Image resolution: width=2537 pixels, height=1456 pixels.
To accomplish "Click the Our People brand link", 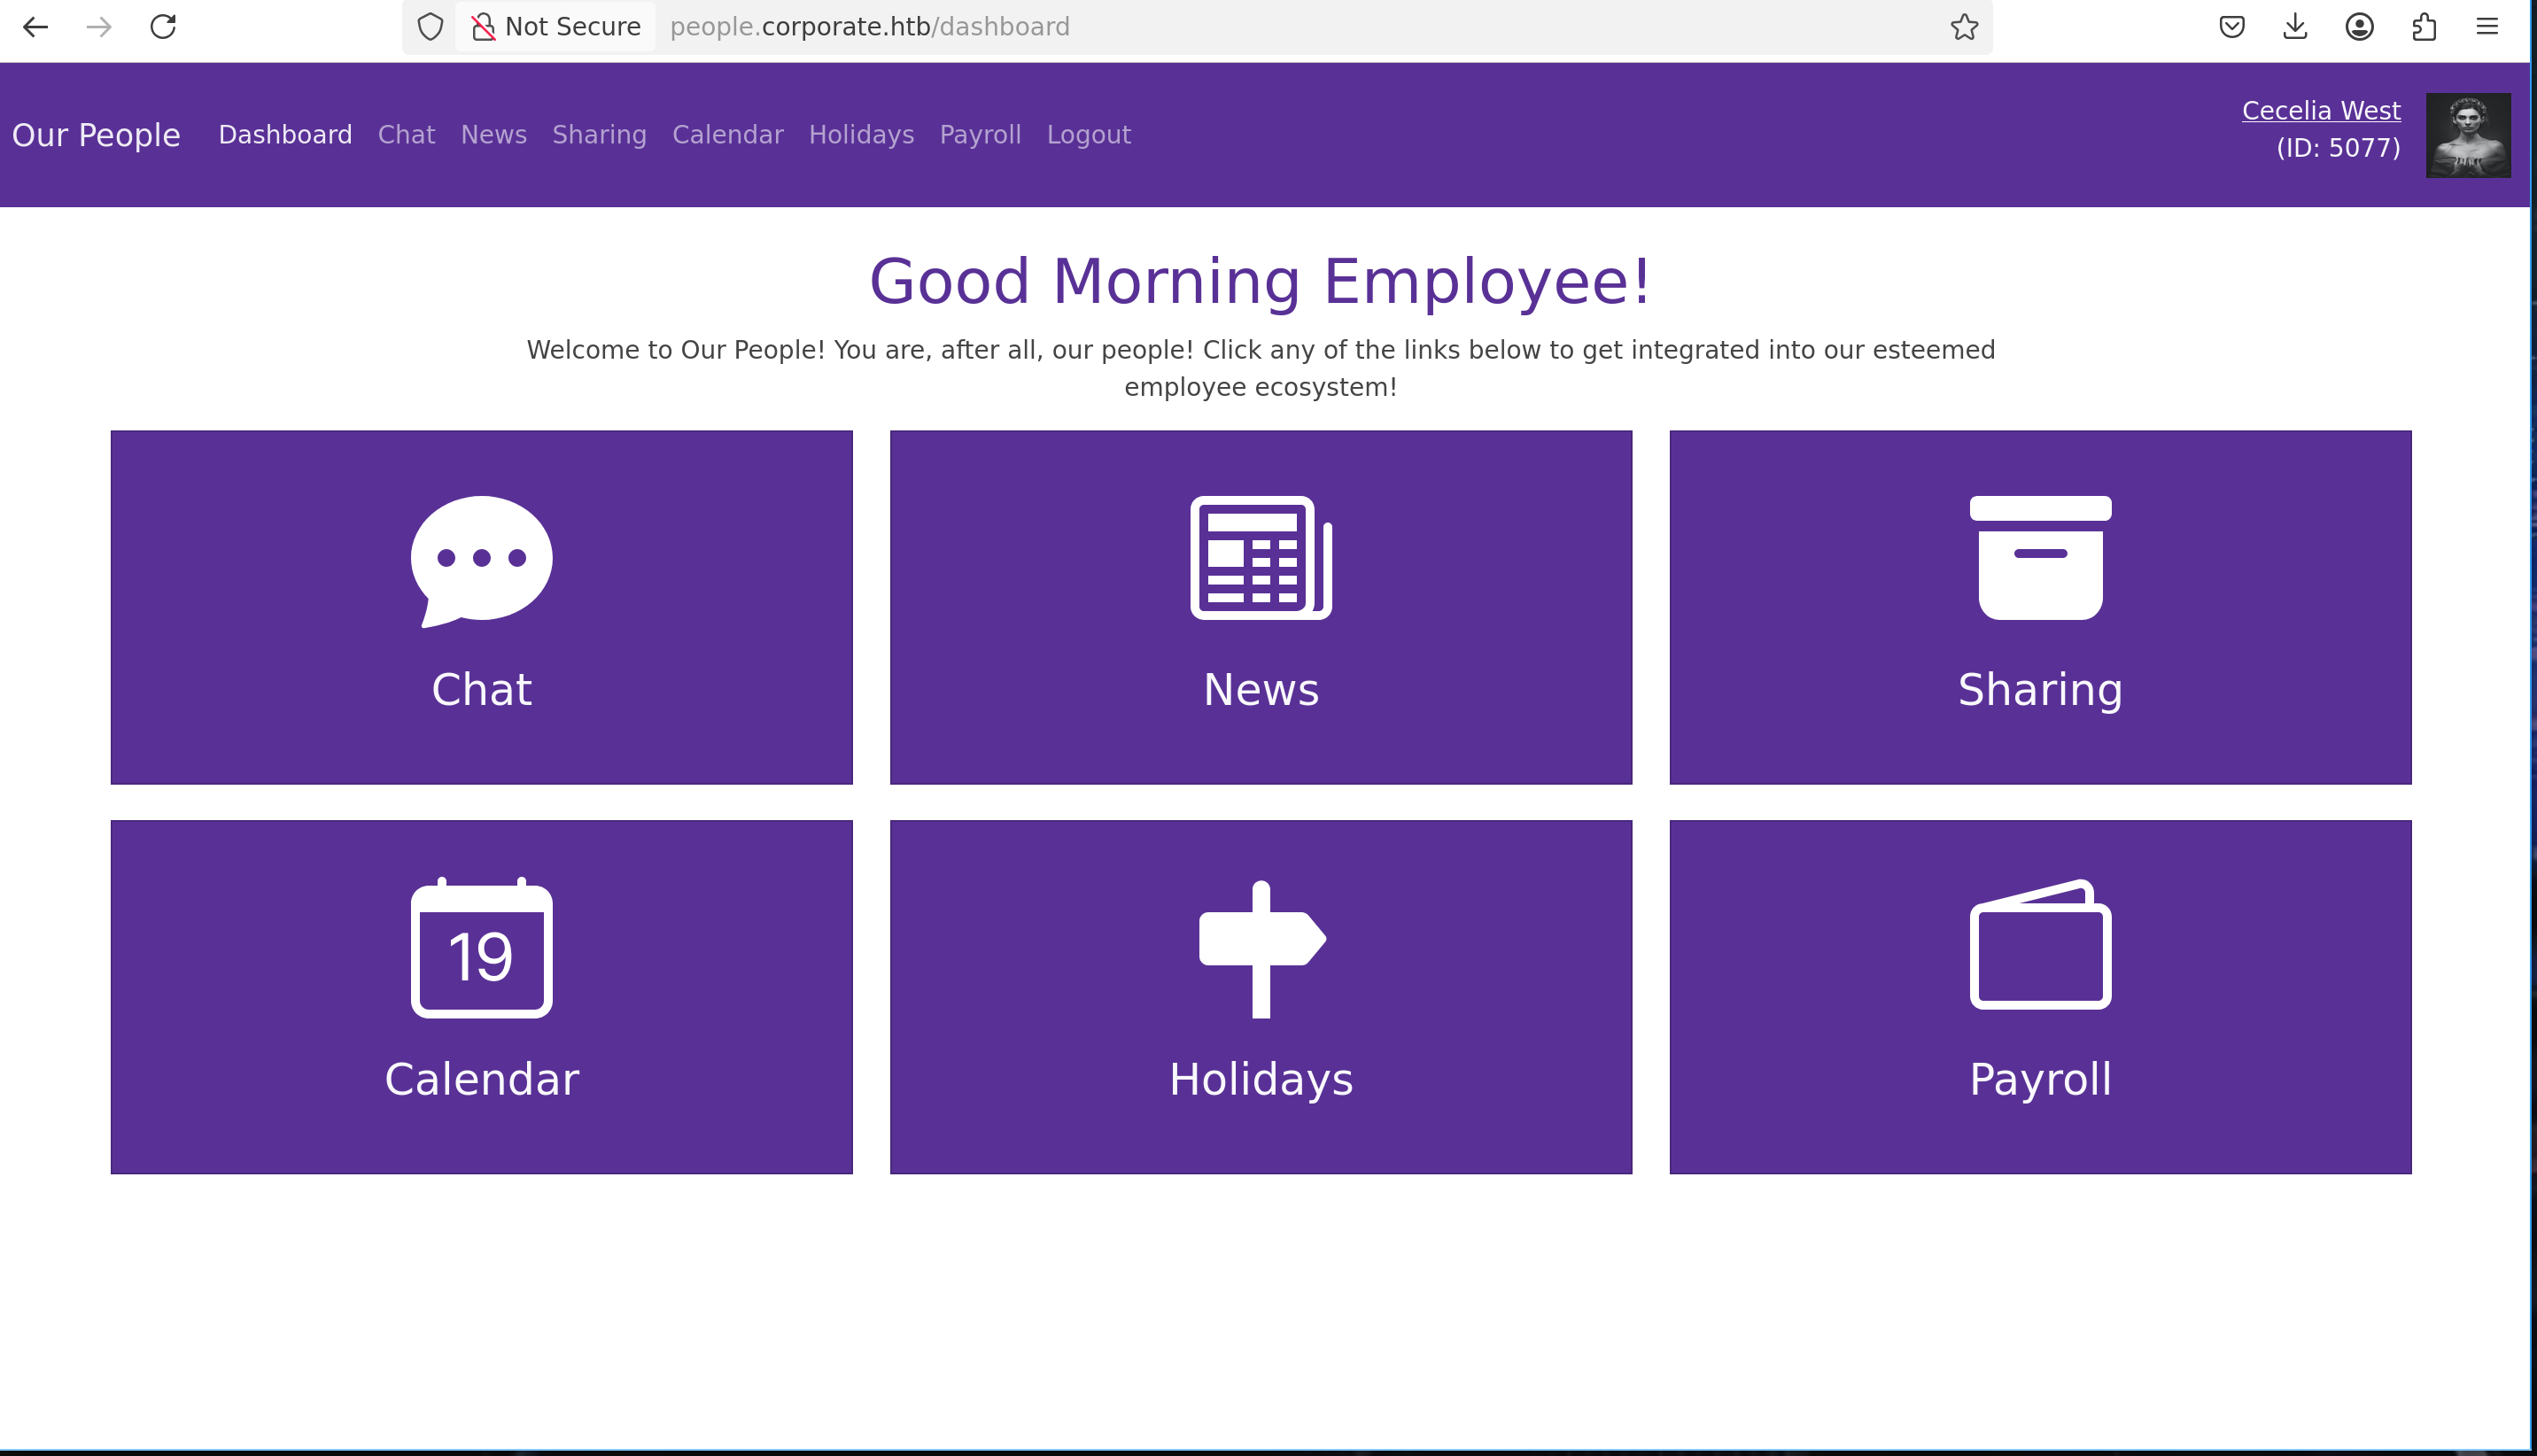I will (96, 135).
